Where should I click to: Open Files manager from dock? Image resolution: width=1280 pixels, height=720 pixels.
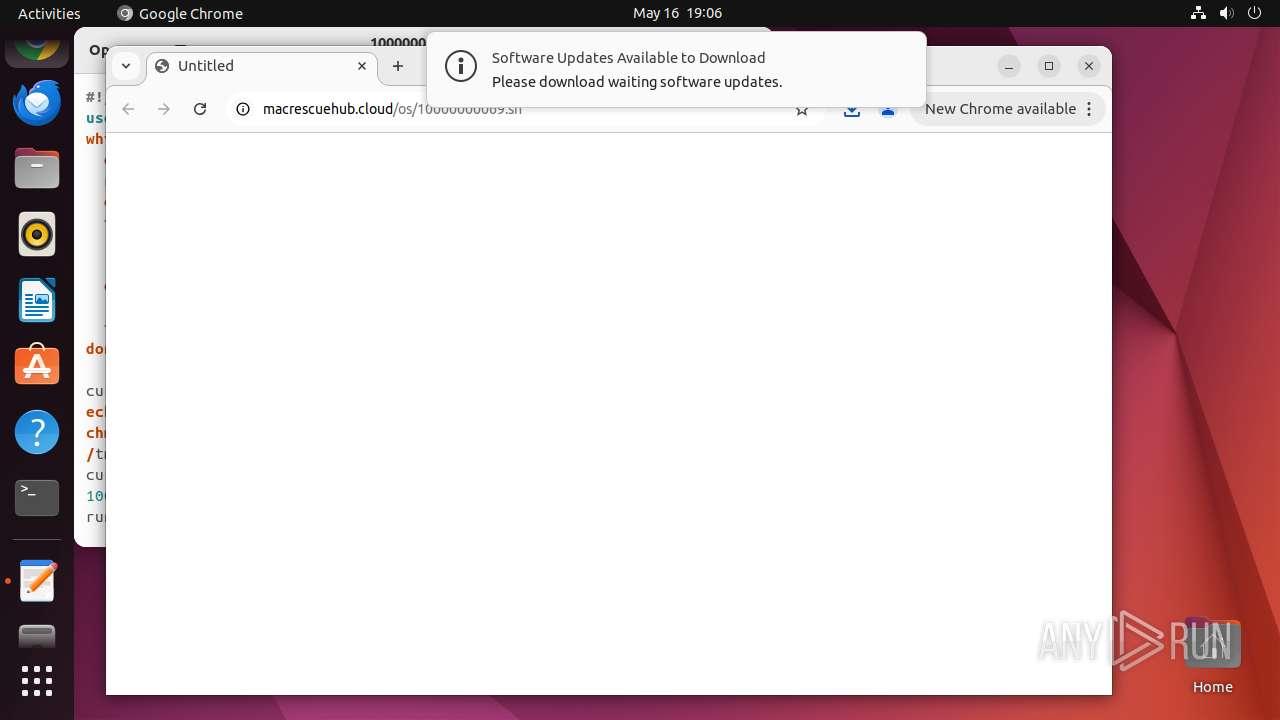pos(37,168)
